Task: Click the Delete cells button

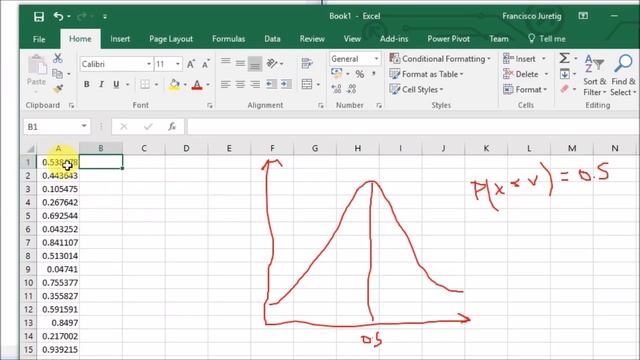Action: 526,74
